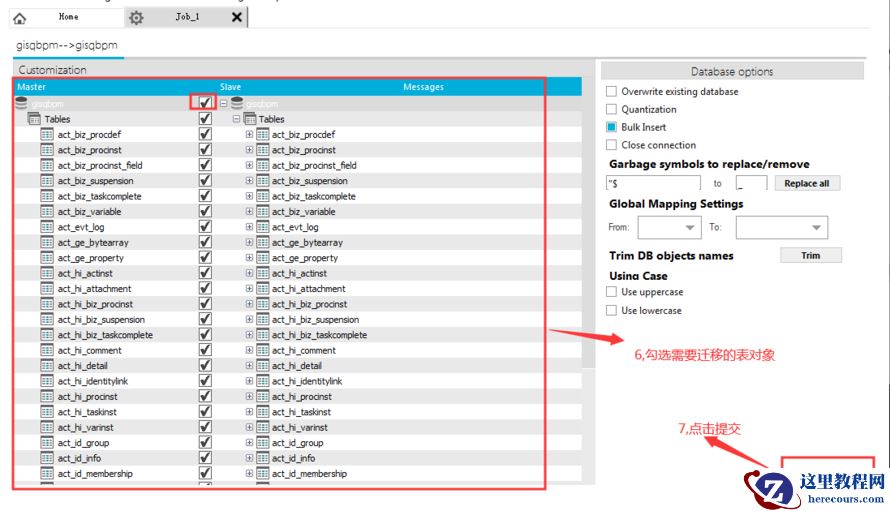Toggle the master database root checkbox
This screenshot has height=511, width=890.
[x=205, y=103]
